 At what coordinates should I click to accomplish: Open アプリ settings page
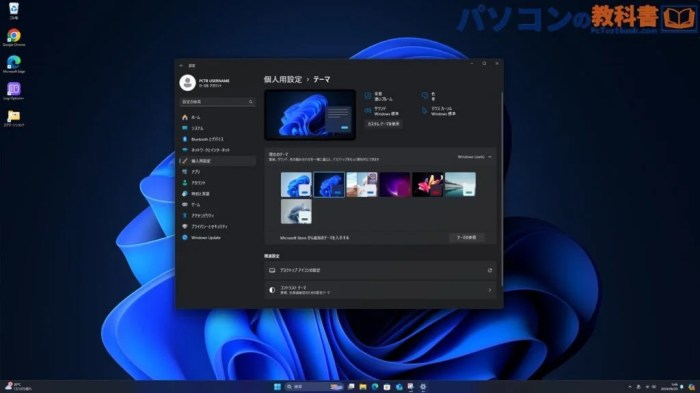tap(217, 172)
